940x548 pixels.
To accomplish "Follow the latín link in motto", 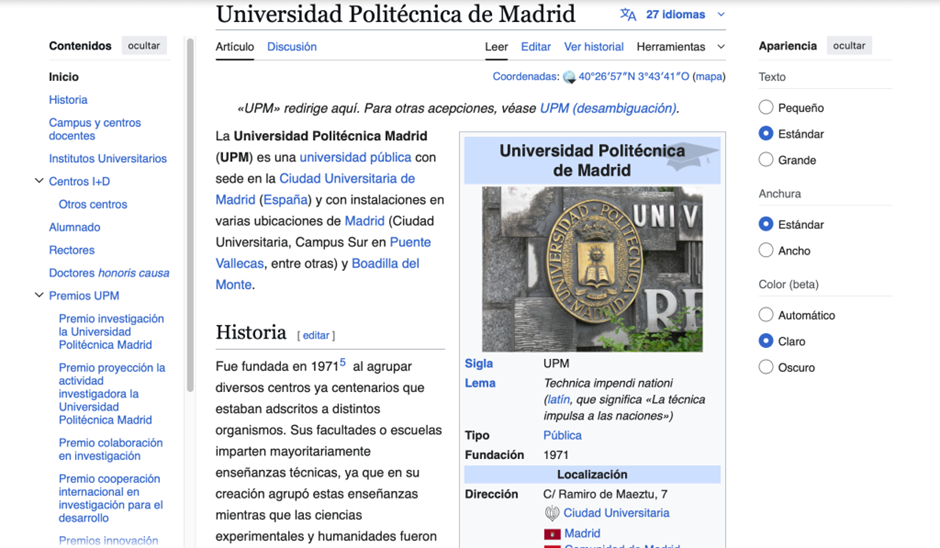I will pos(558,399).
